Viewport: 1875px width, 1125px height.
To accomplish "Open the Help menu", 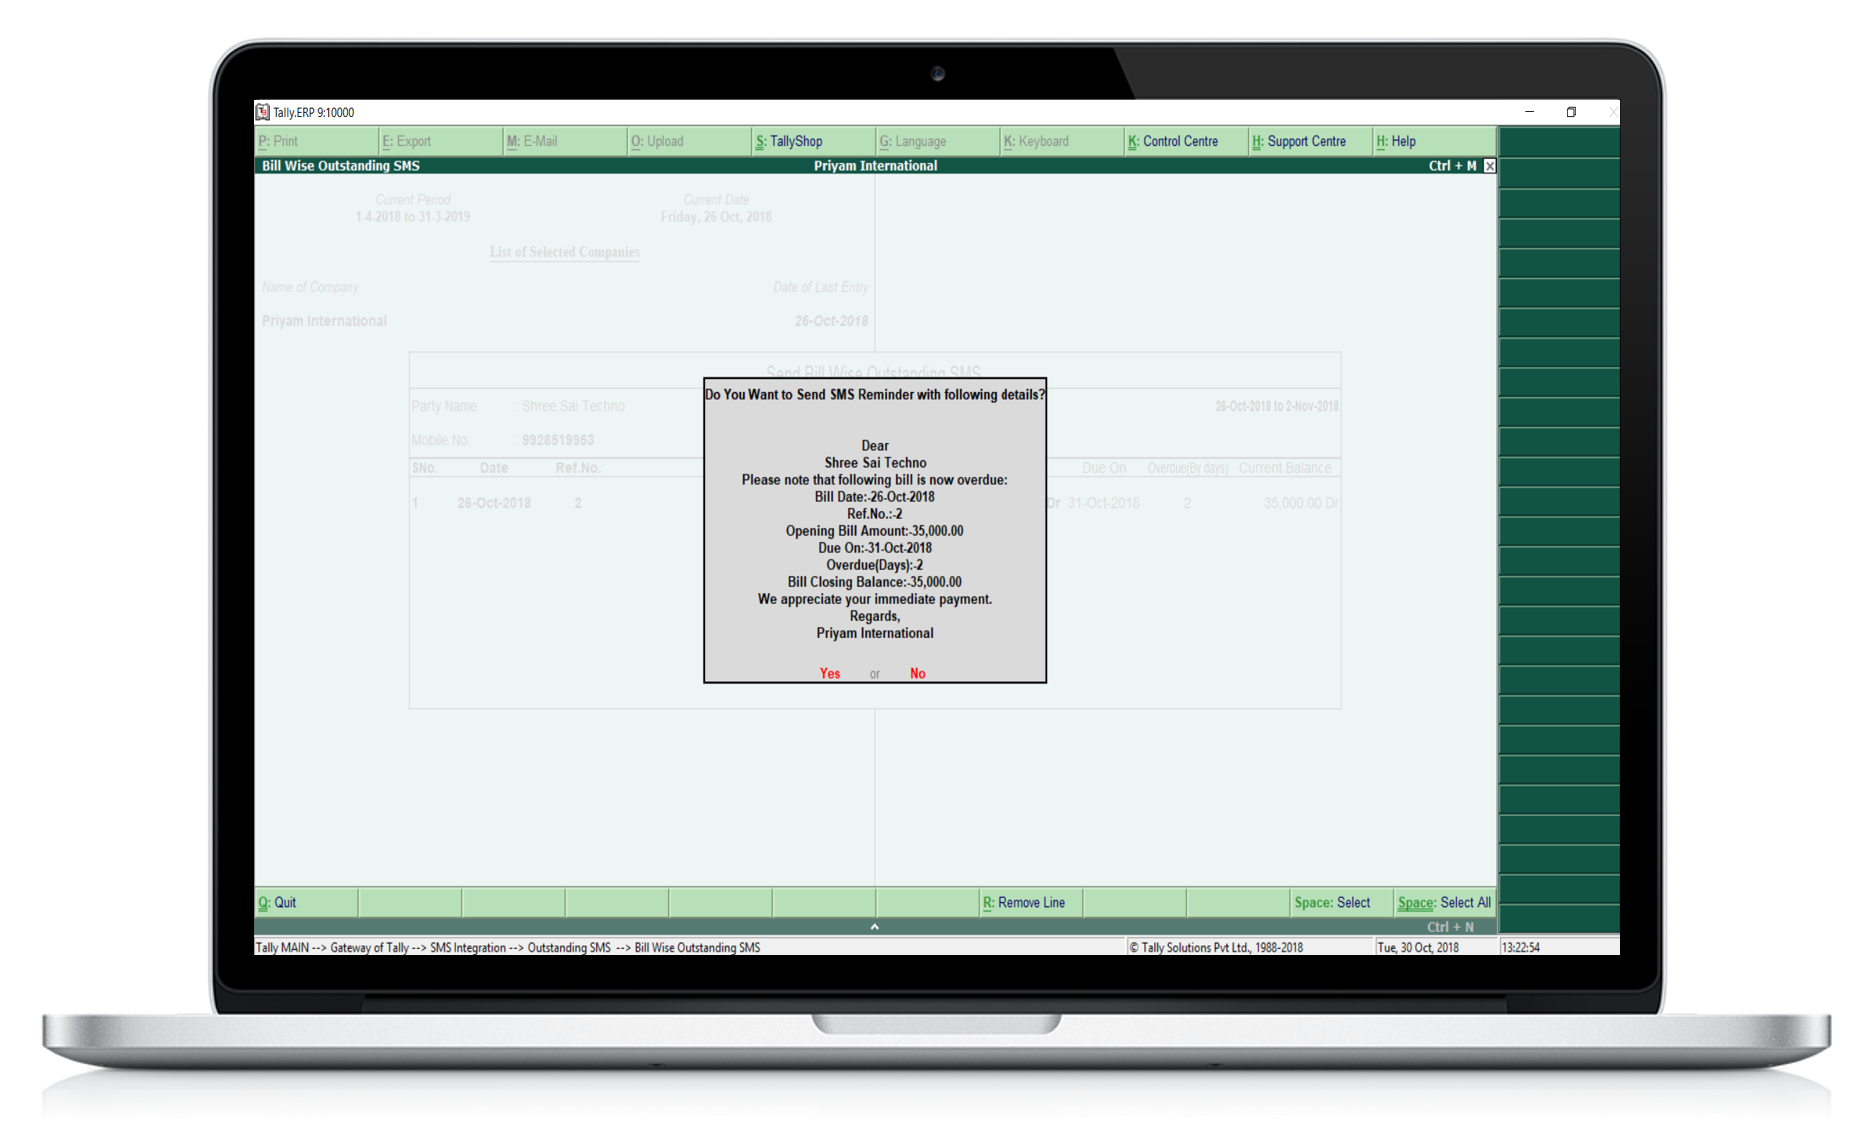I will tap(1434, 141).
